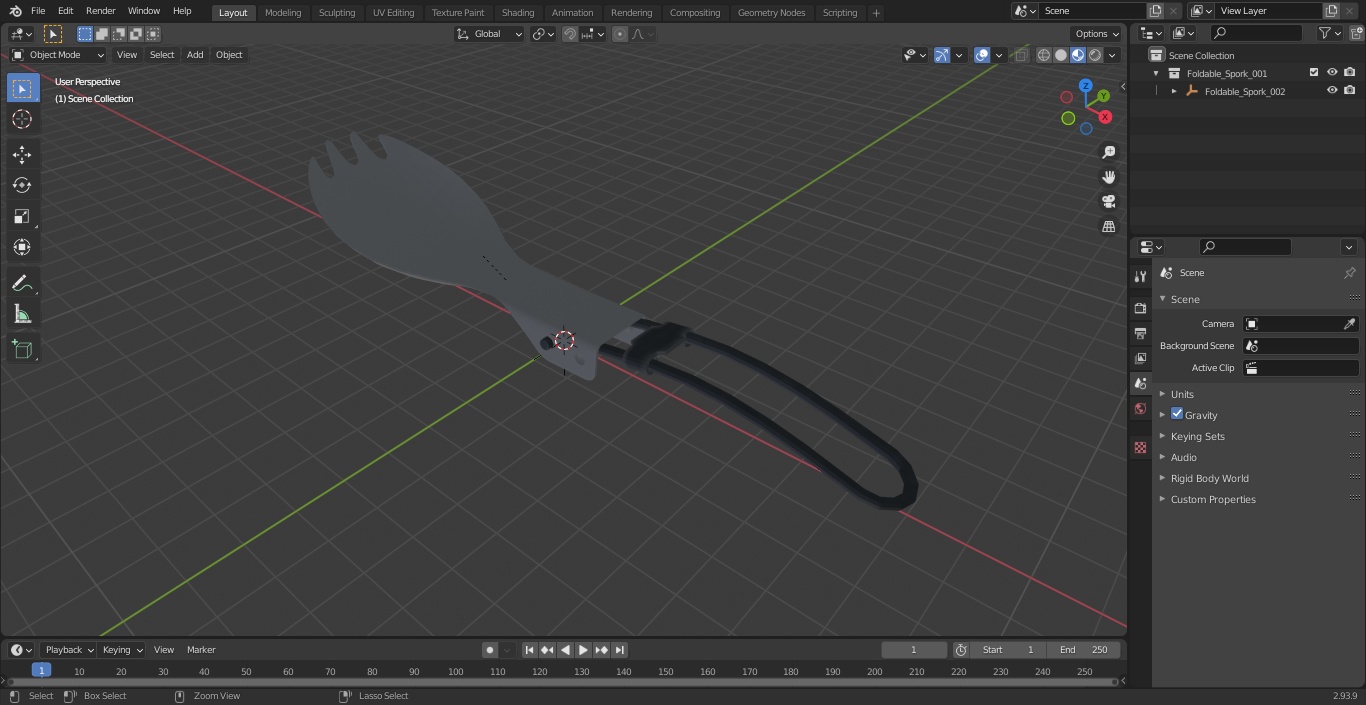Open the viewport Add menu
The image size is (1366, 705).
(195, 55)
